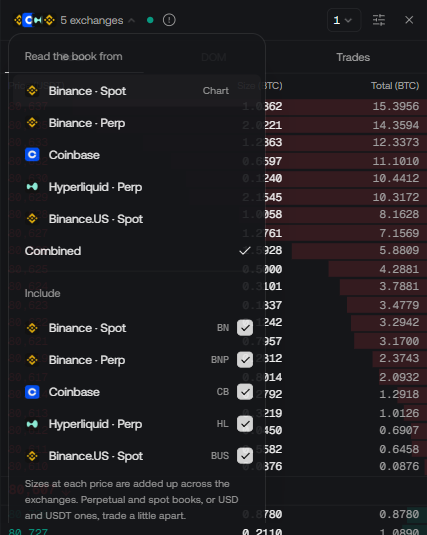
Task: Read the book from Hyperliquid · Perp
Action: [136, 187]
